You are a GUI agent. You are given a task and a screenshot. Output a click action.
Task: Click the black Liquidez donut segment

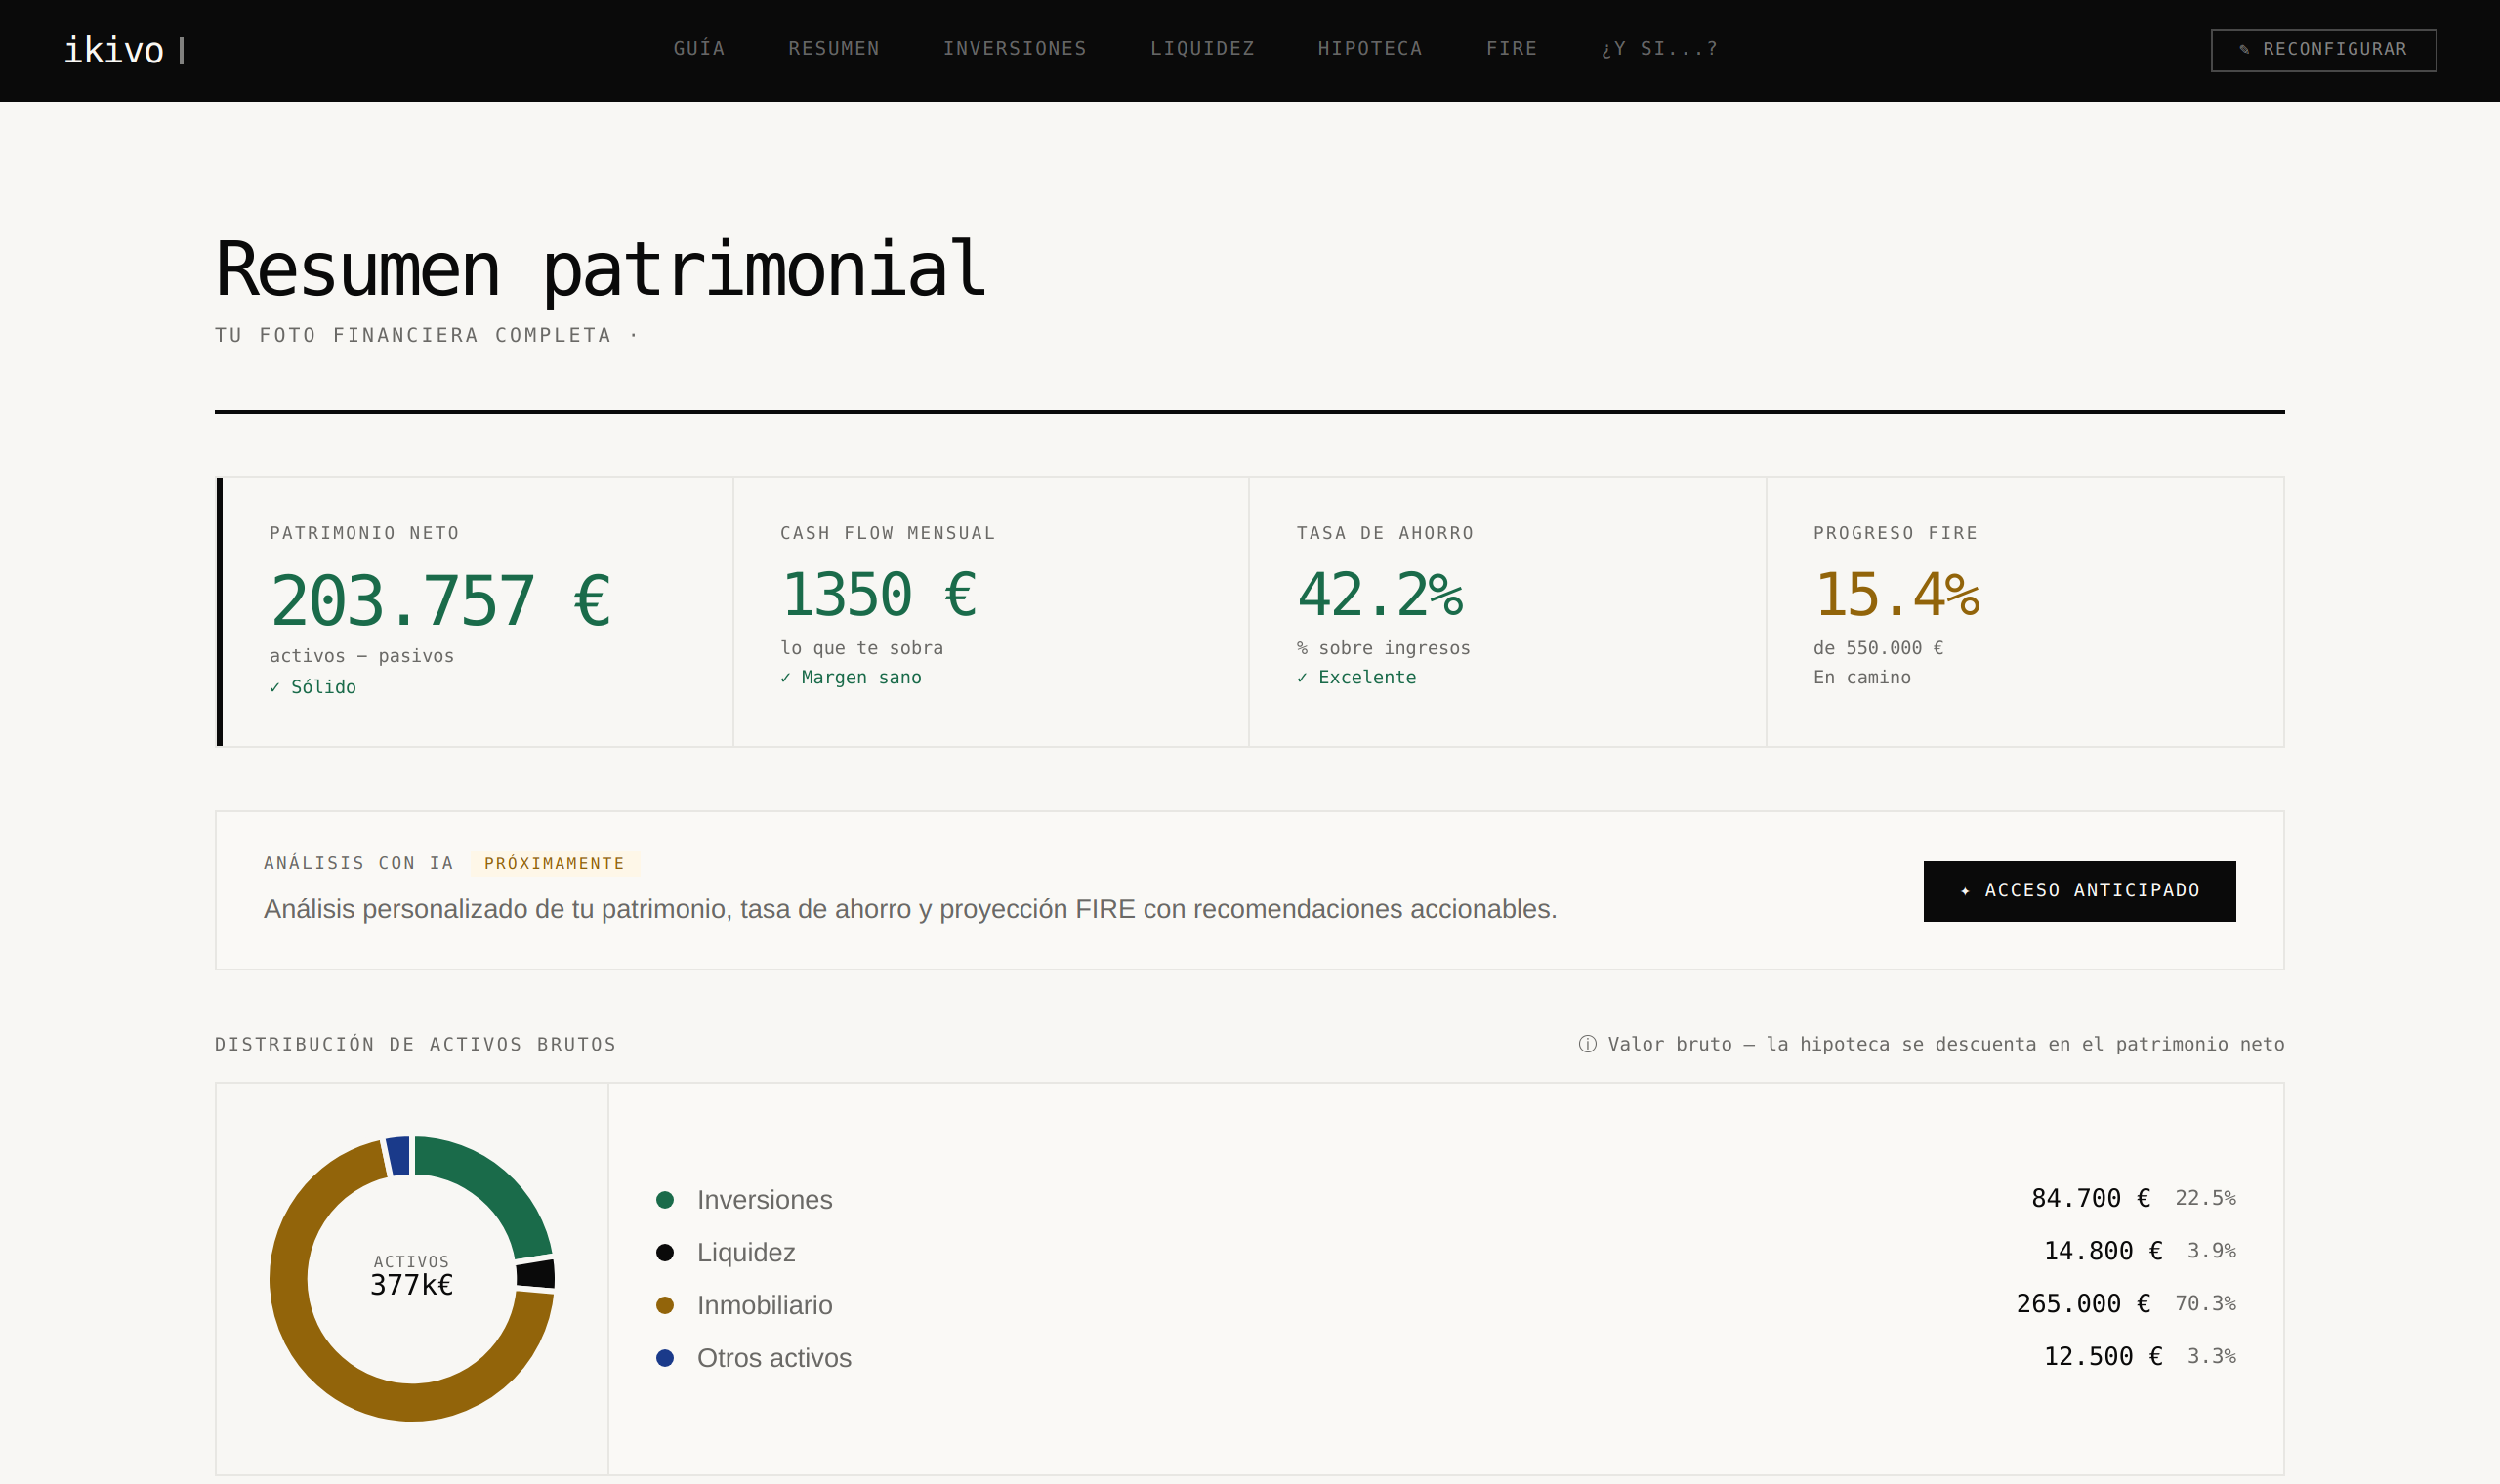pyautogui.click(x=536, y=1274)
